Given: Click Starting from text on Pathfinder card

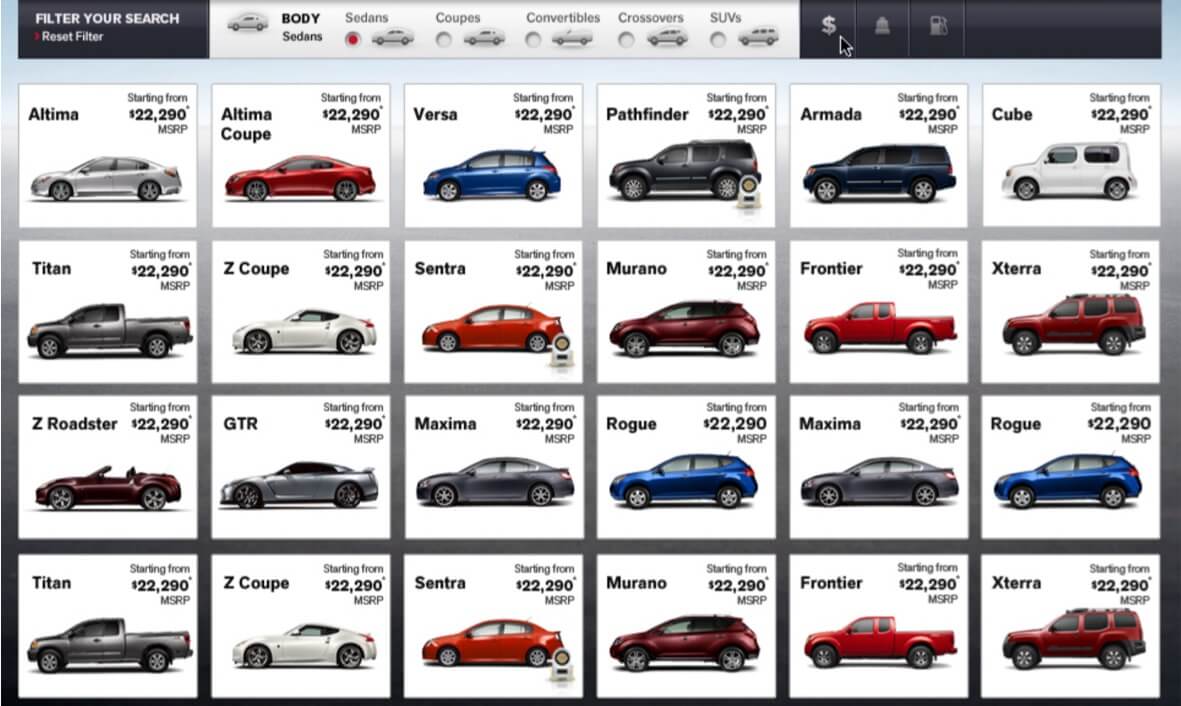Looking at the screenshot, I should pyautogui.click(x=736, y=97).
